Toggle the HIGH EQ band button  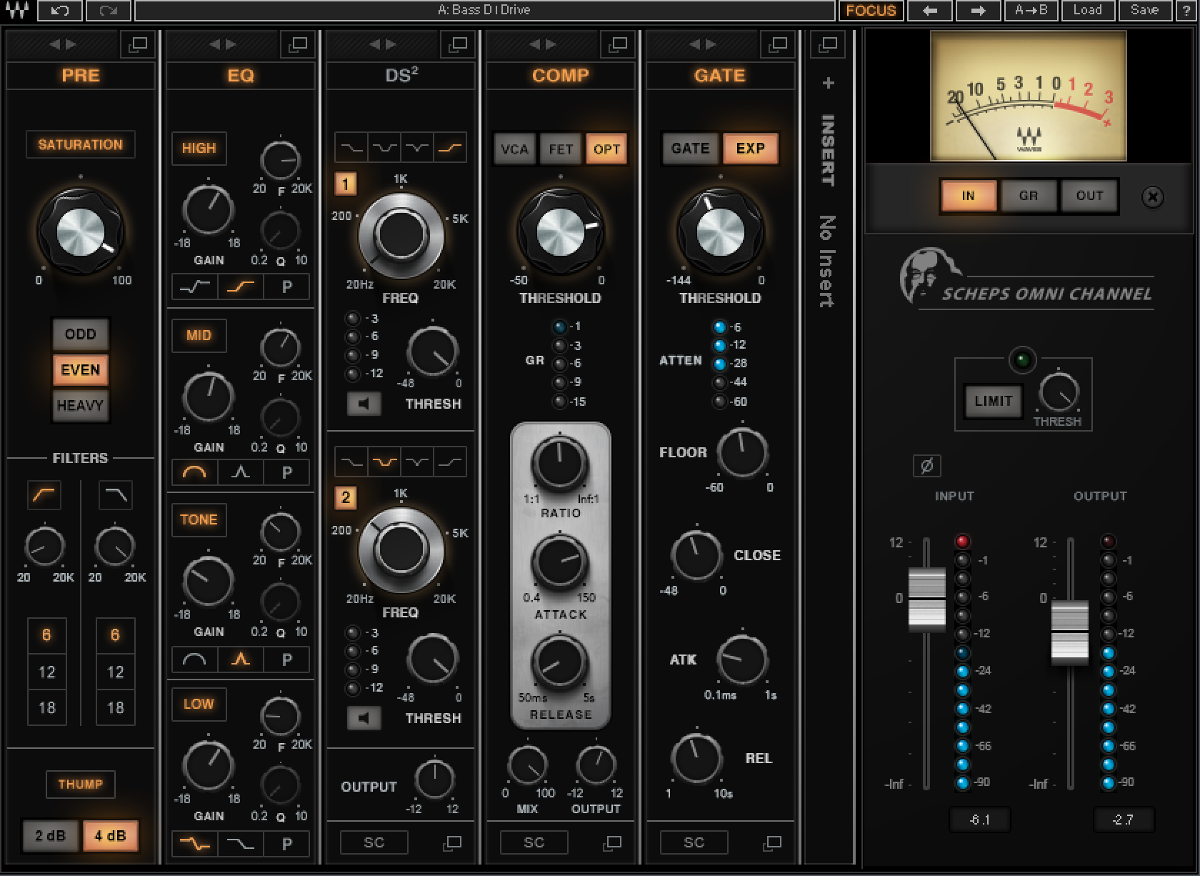(199, 148)
